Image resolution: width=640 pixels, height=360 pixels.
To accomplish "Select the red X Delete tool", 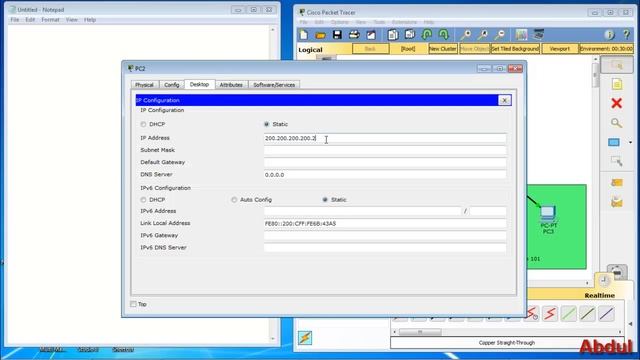I will point(617,103).
